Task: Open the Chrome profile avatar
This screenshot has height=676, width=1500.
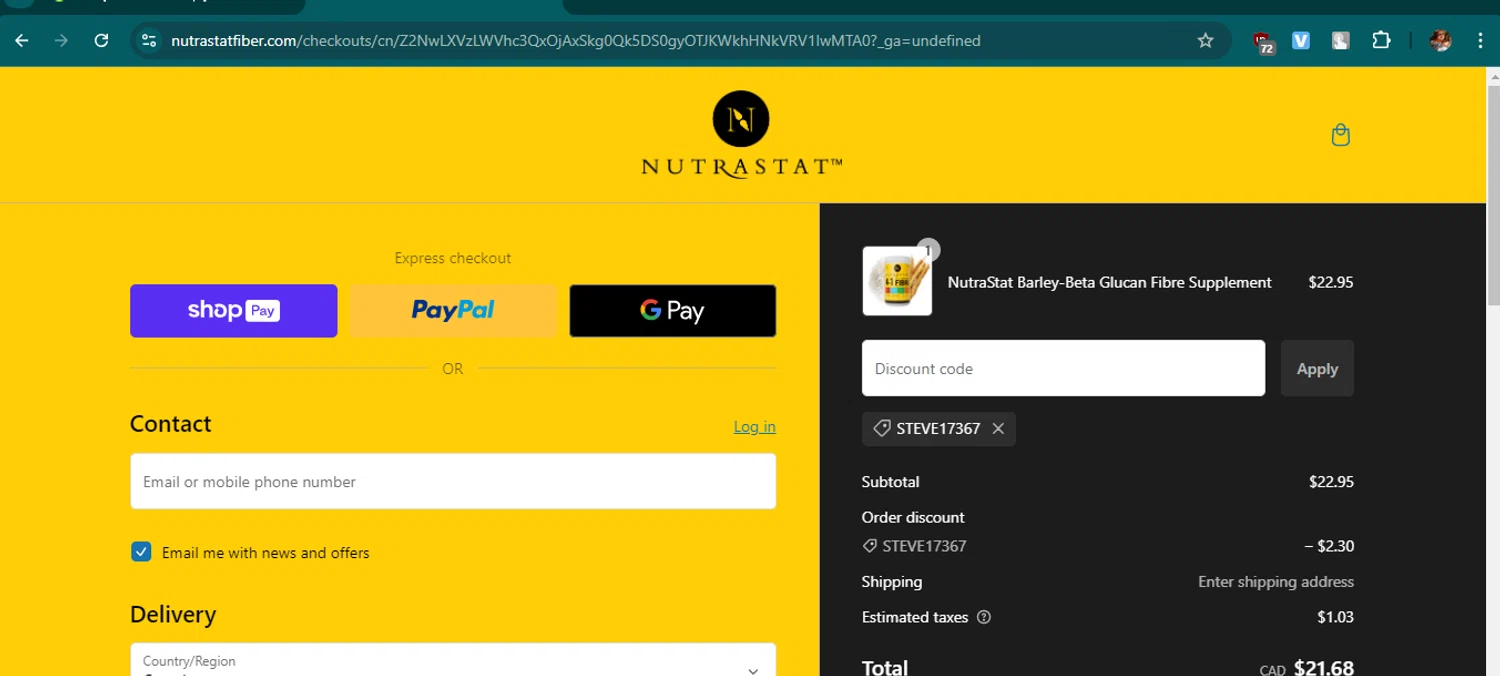Action: (1440, 41)
